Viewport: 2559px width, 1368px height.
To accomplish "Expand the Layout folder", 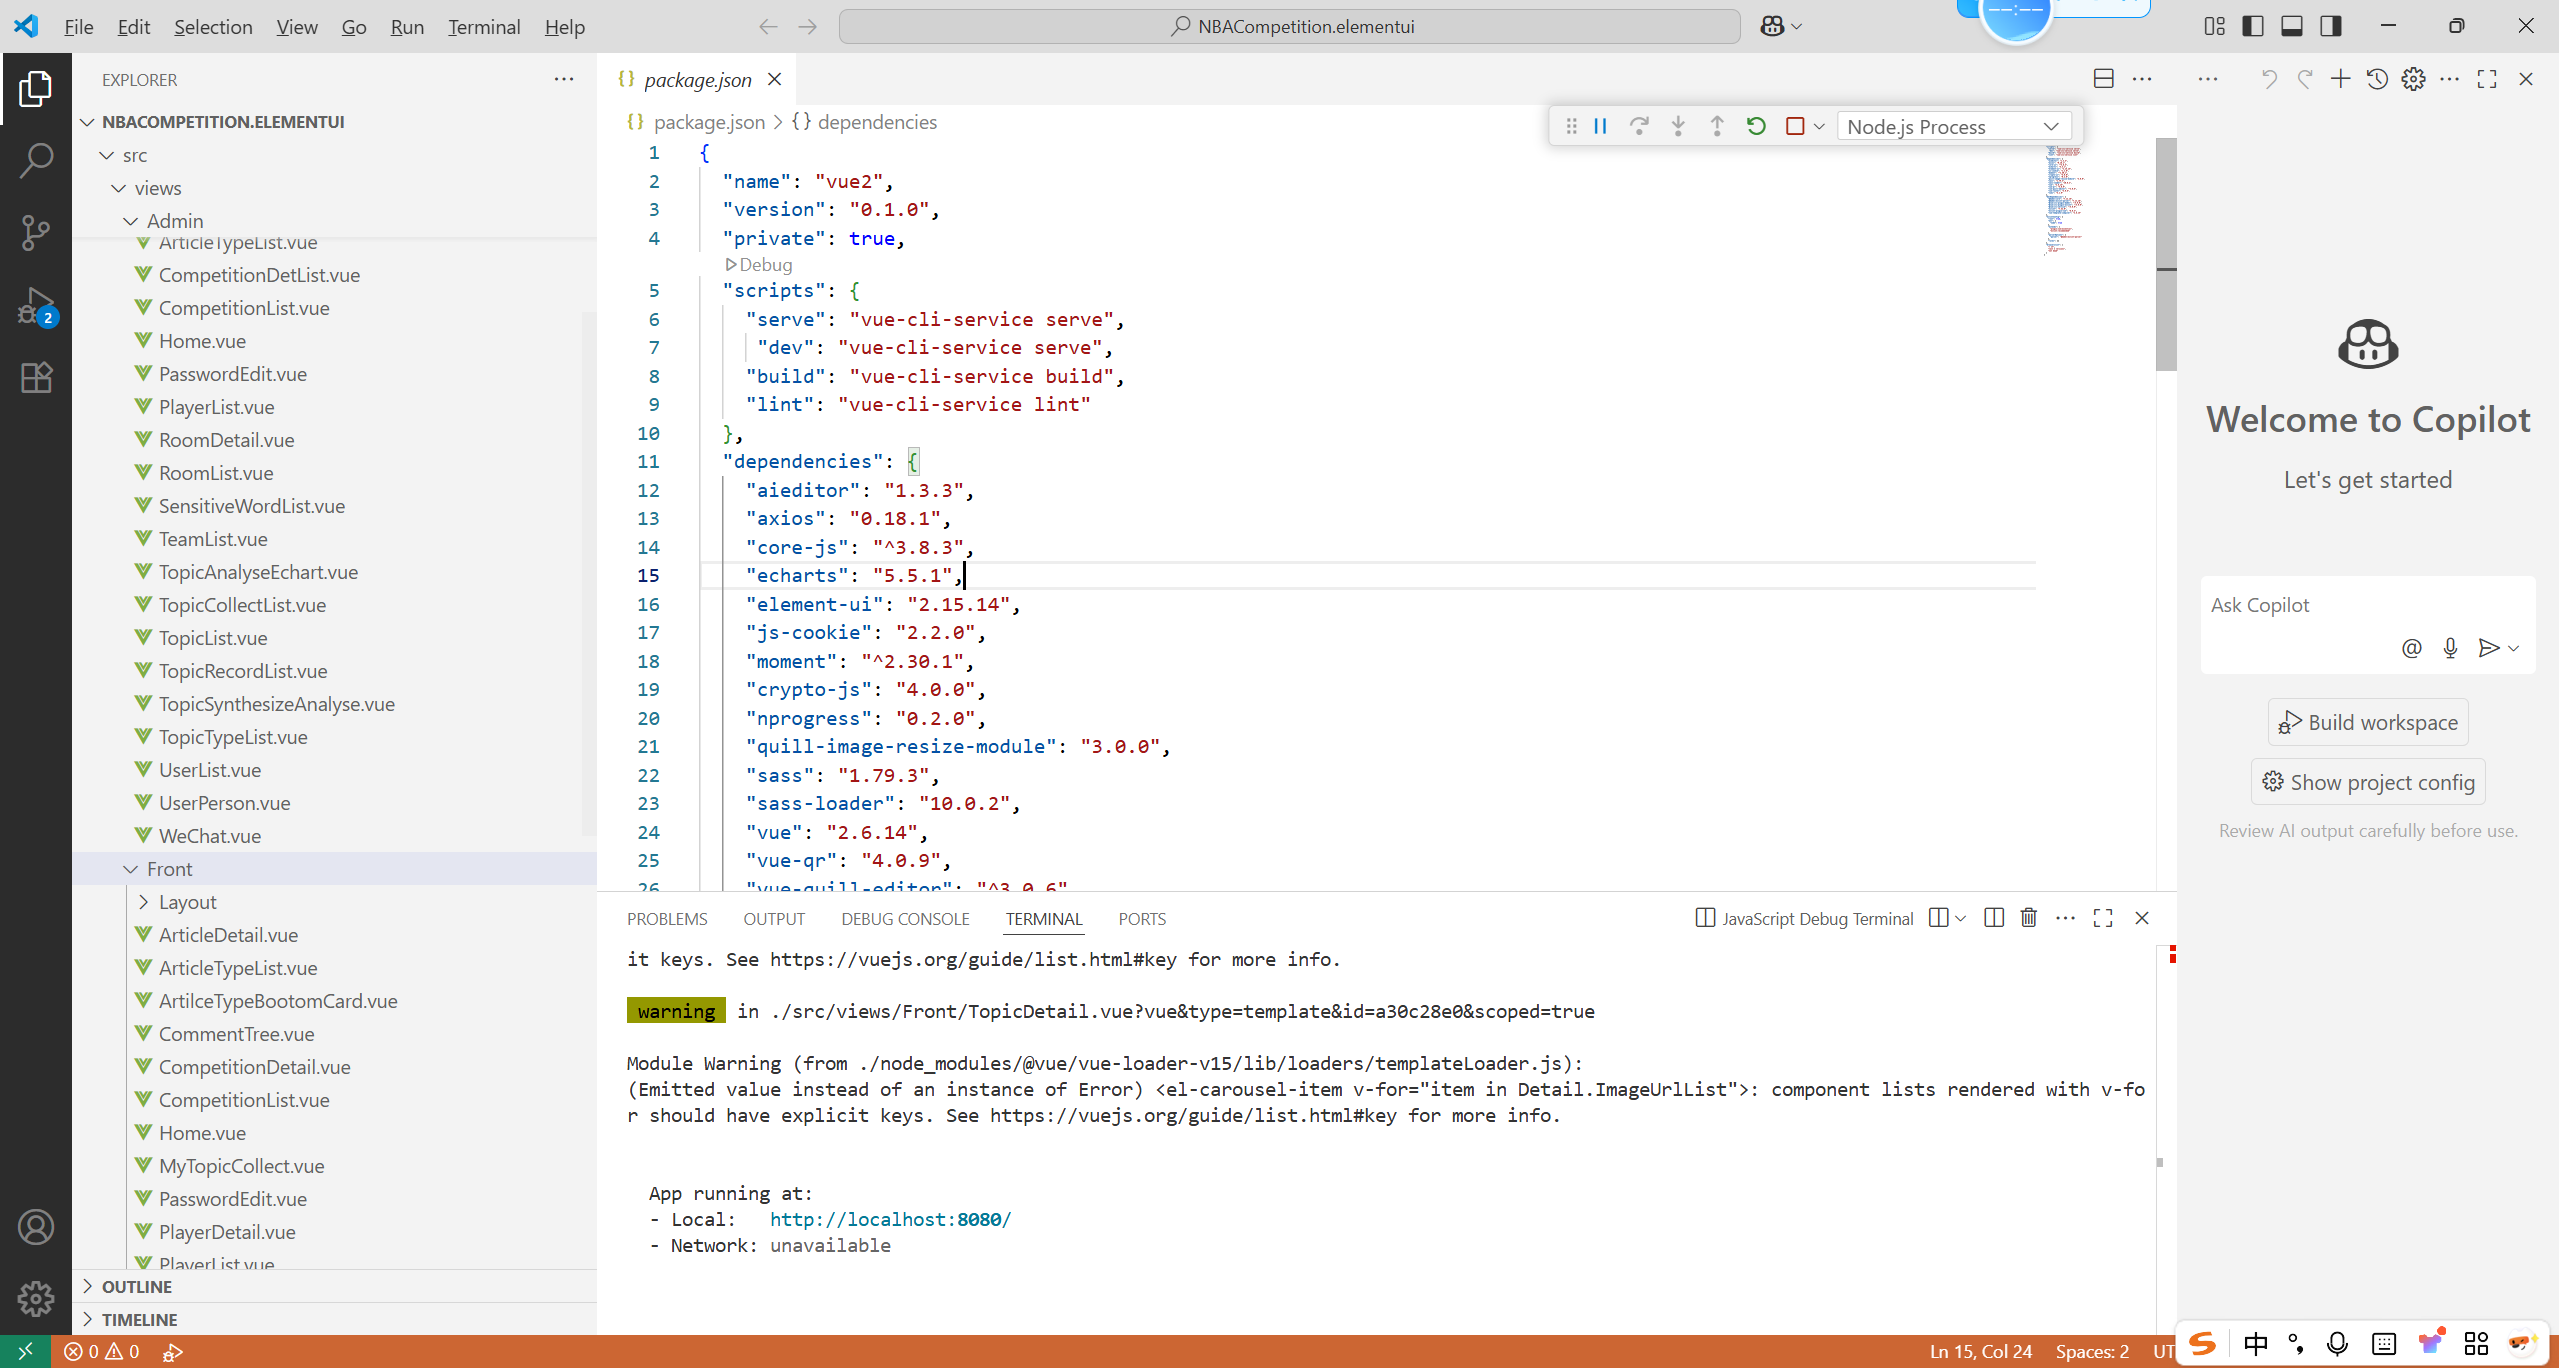I will pos(143,902).
